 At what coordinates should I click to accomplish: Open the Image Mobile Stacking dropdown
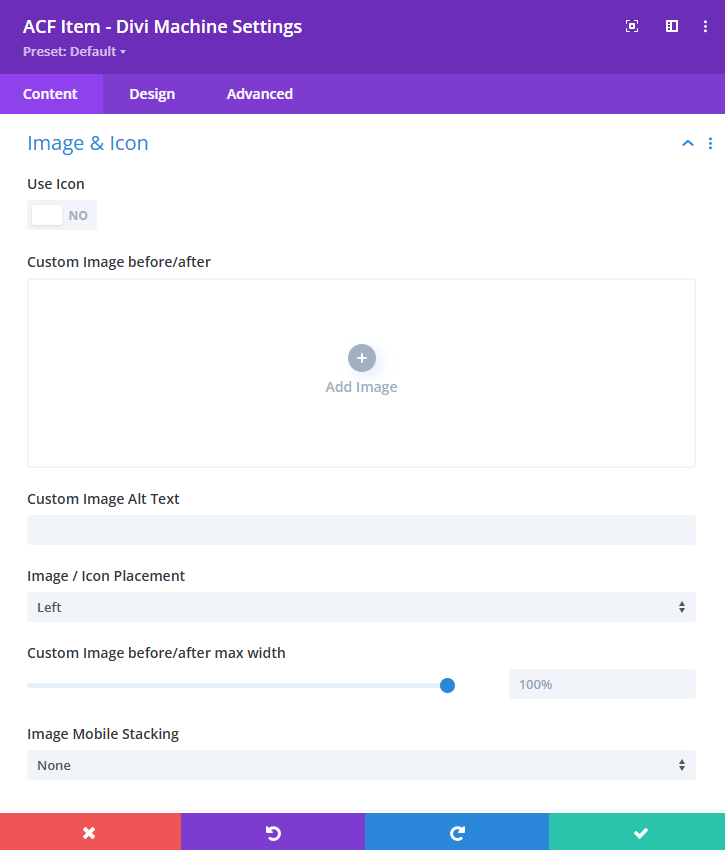(361, 765)
